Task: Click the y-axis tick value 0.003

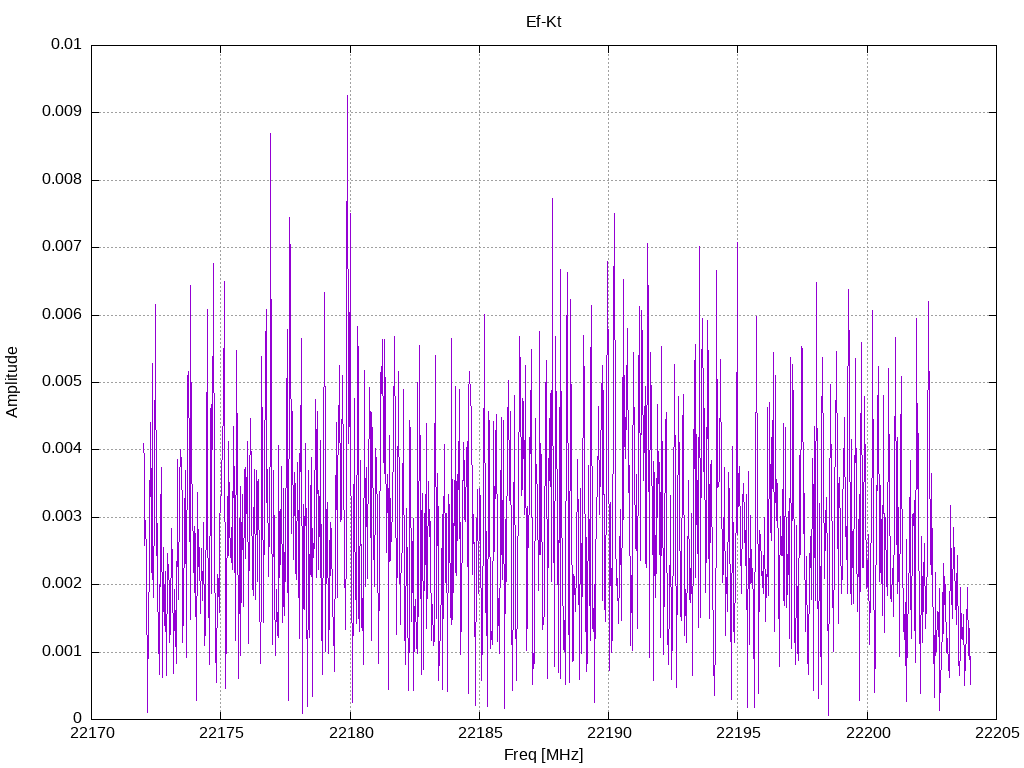Action: (x=62, y=517)
